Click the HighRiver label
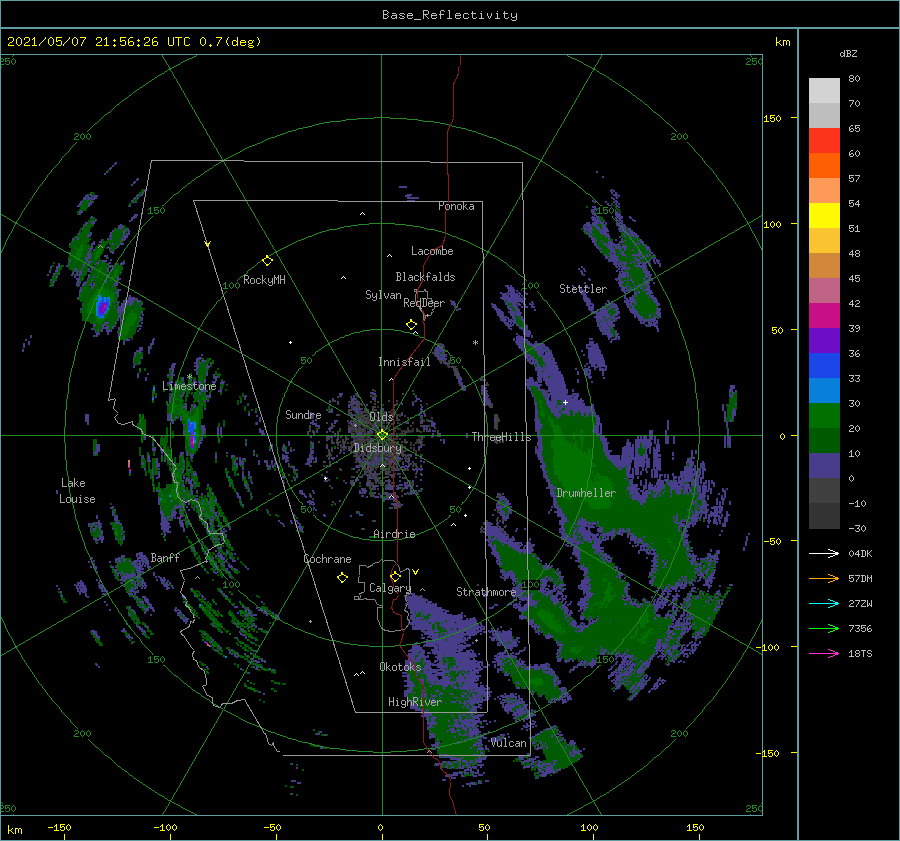Viewport: 900px width, 841px height. (415, 702)
